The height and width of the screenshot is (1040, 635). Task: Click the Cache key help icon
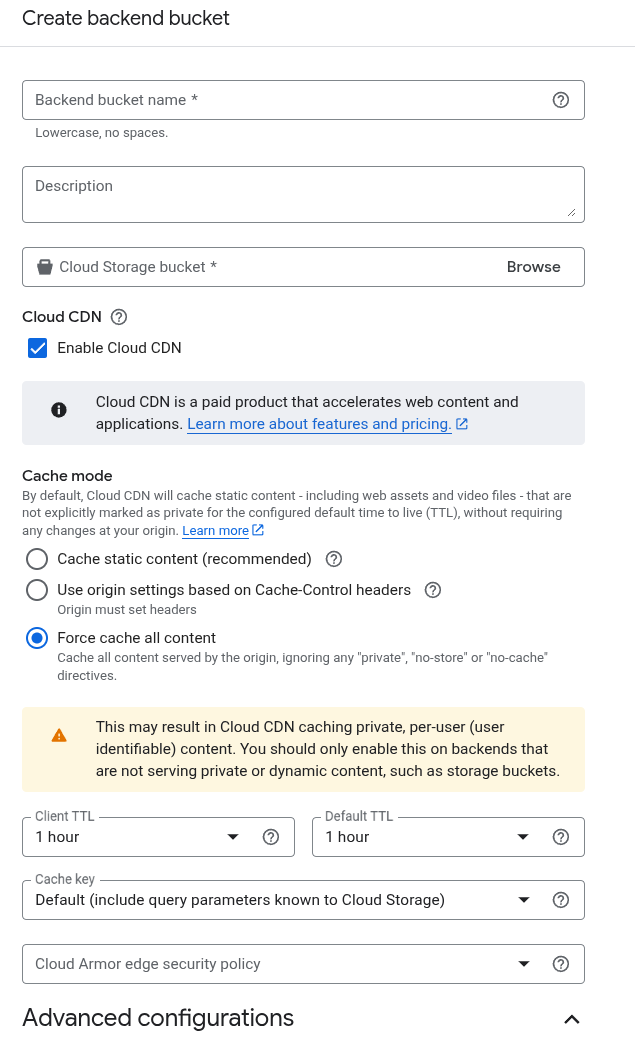coord(561,900)
